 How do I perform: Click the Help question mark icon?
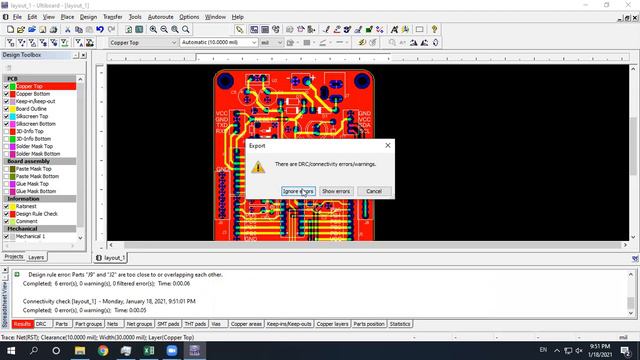[x=434, y=29]
